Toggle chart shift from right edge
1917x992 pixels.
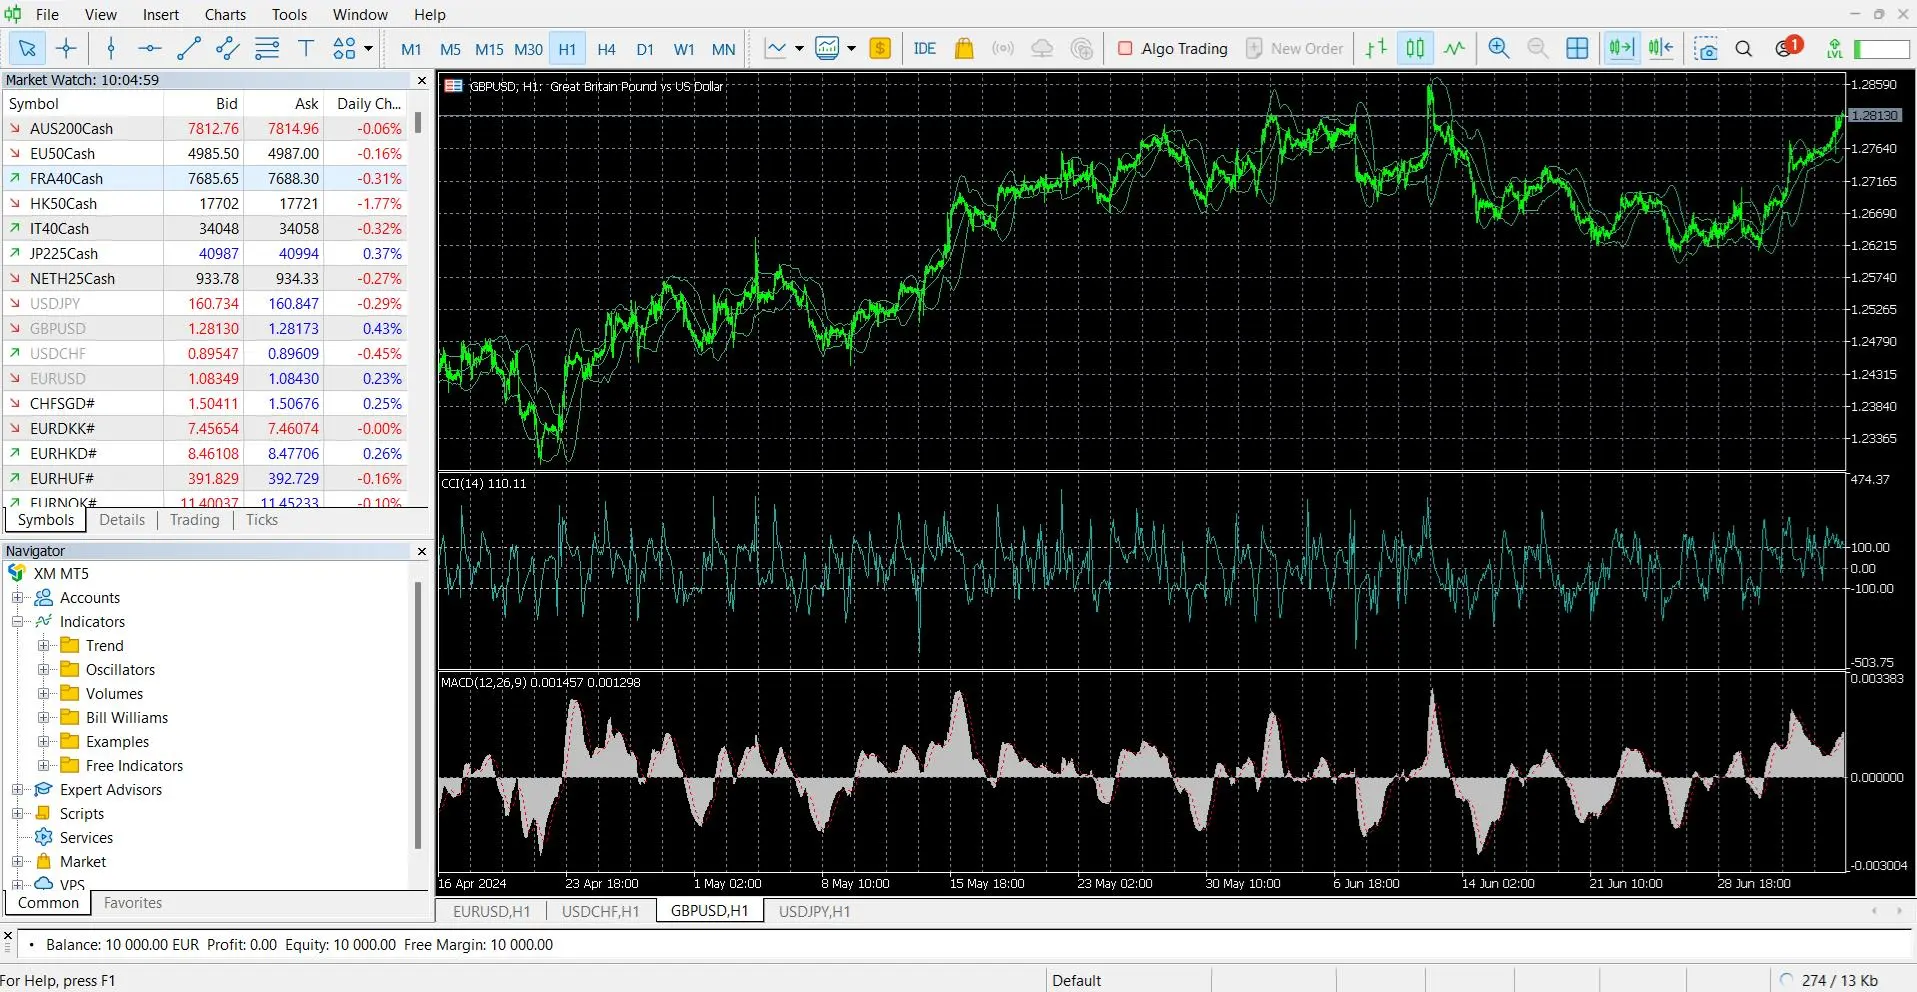coord(1661,48)
